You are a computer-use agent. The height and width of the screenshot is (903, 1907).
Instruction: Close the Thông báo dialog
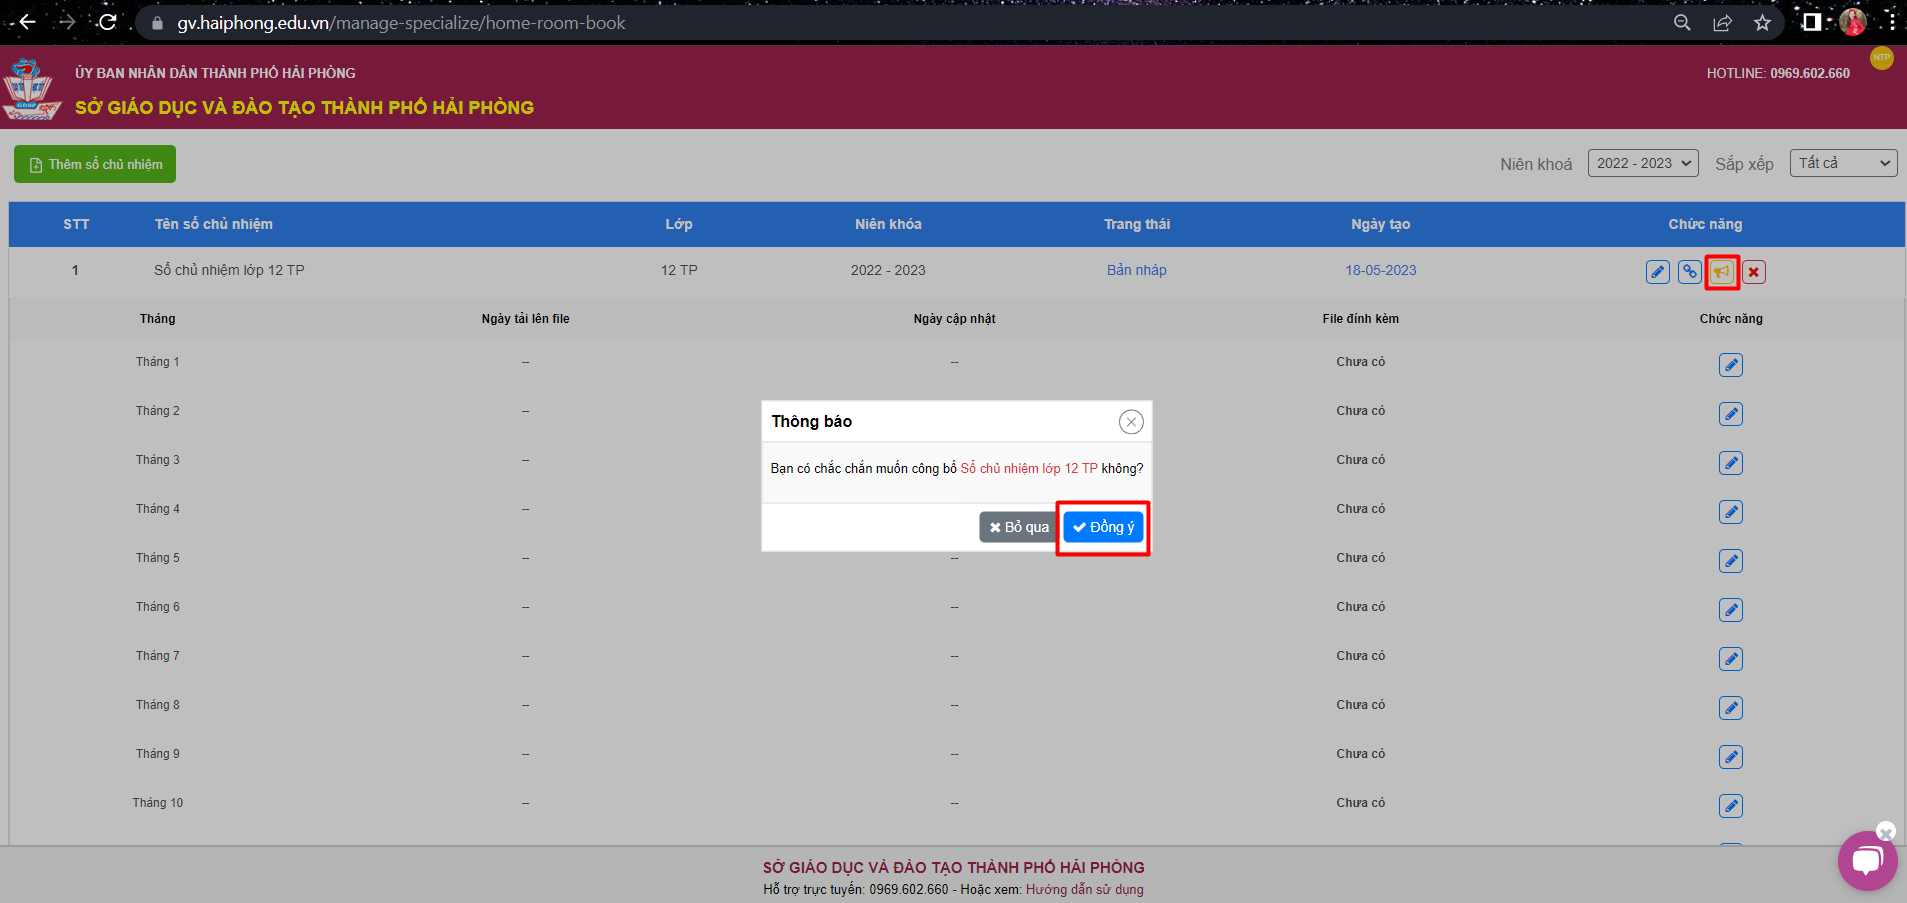pyautogui.click(x=1130, y=422)
